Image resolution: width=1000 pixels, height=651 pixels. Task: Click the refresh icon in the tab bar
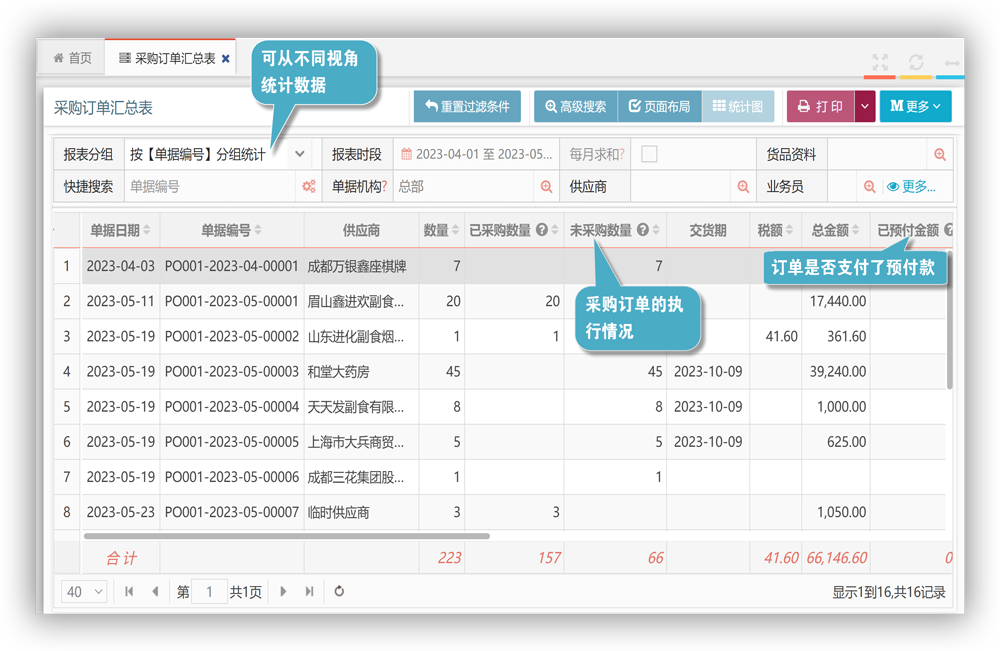916,62
